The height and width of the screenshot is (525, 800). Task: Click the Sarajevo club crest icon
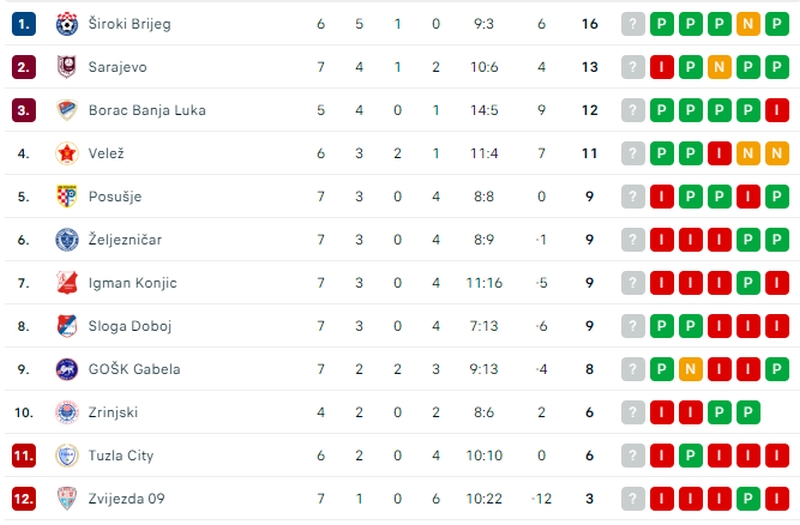pos(67,67)
